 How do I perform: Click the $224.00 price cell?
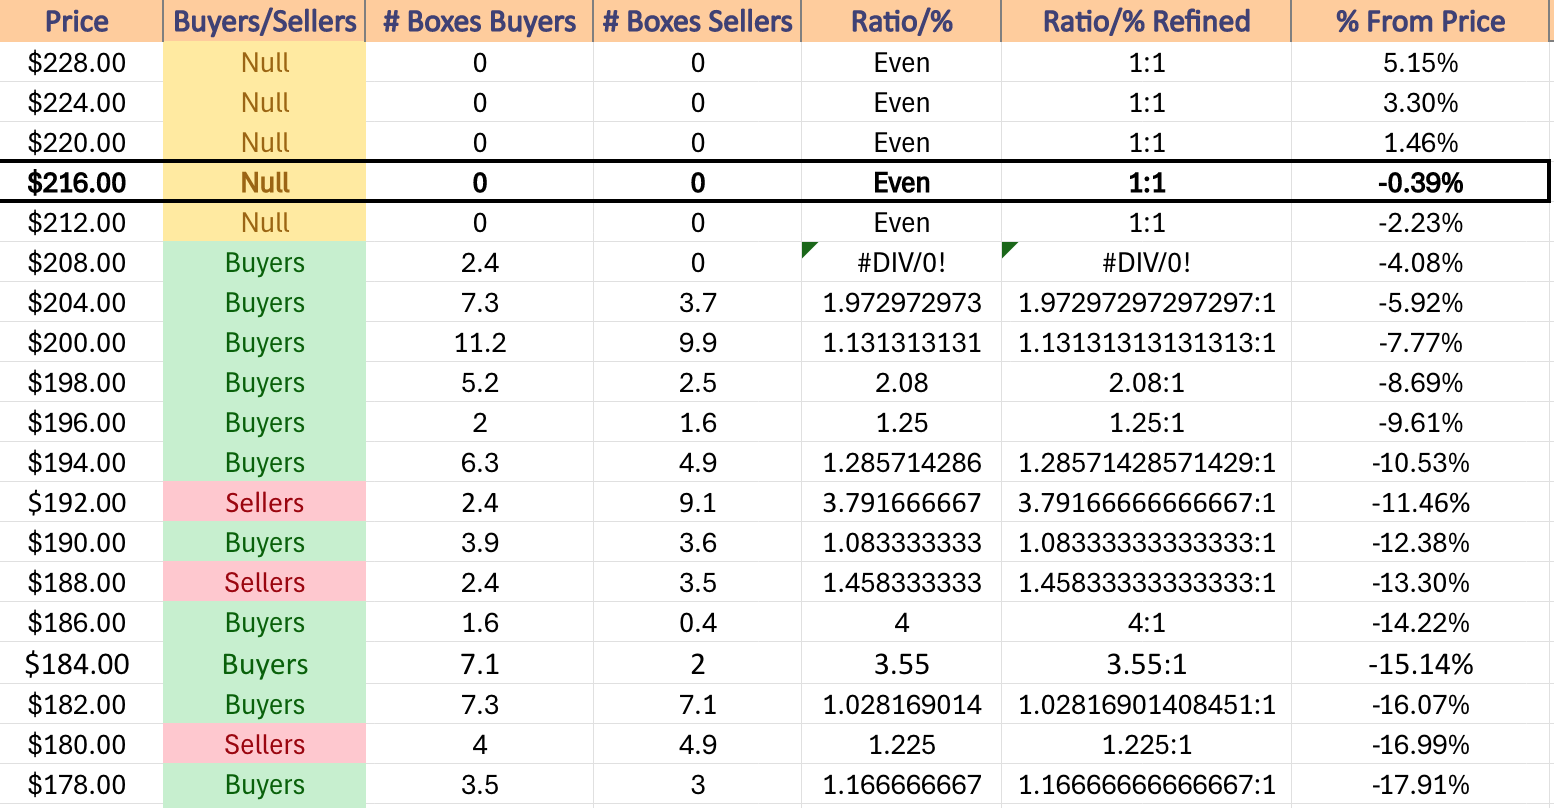point(81,103)
